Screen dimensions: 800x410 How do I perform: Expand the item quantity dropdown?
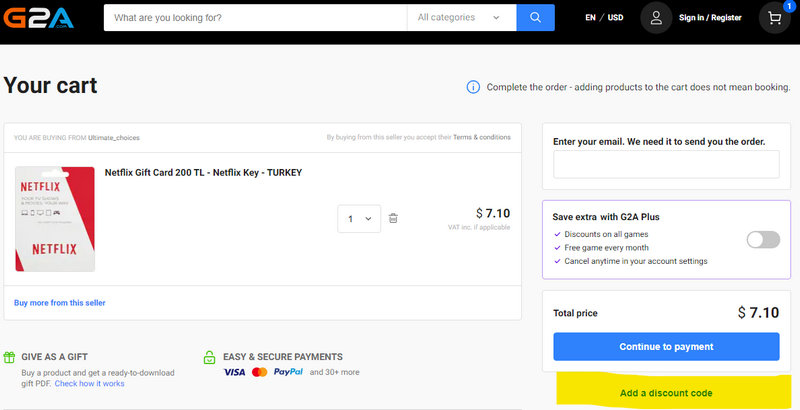coord(359,218)
